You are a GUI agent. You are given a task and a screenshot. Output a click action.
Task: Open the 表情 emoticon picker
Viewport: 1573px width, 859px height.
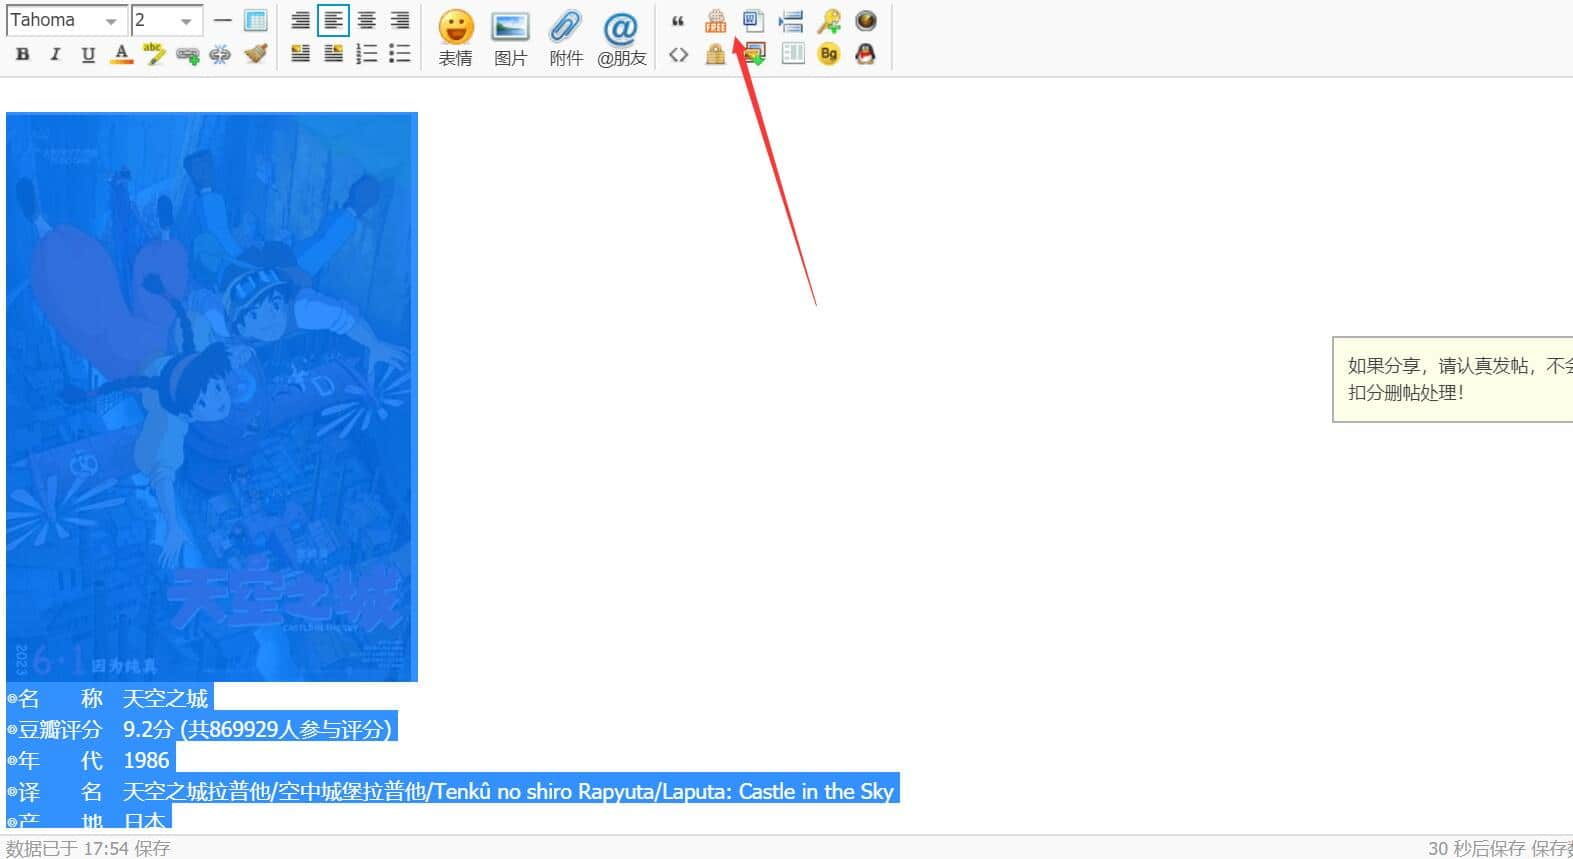[x=456, y=38]
